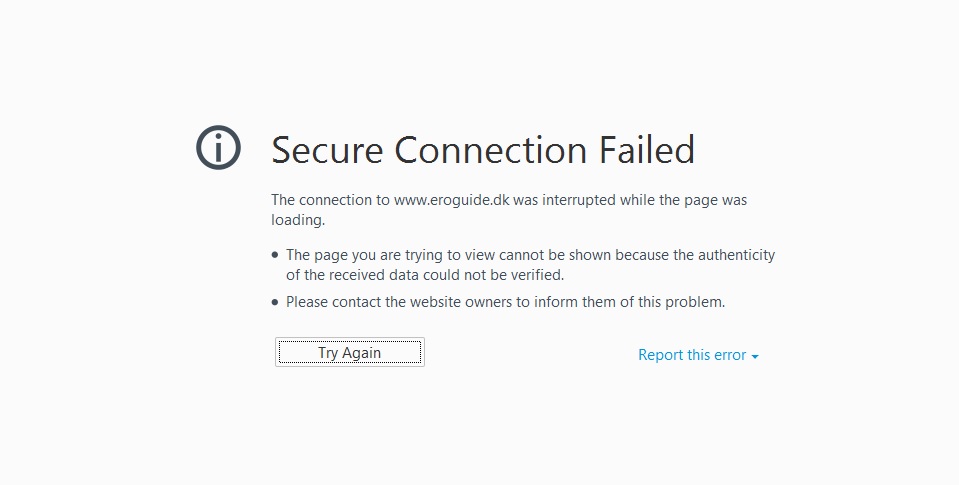Click the word authenticity in the first bullet
Screen dimensions: 959x485
(x=736, y=255)
